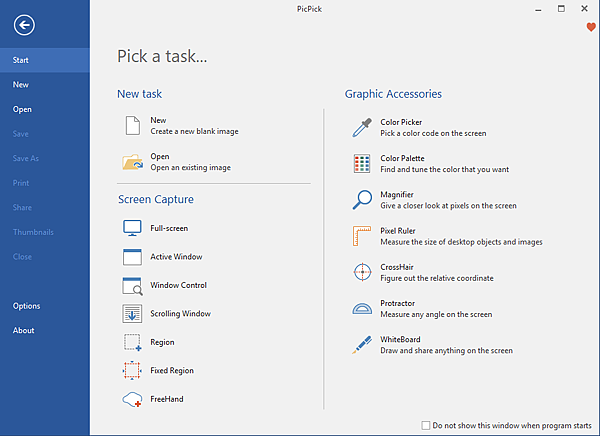The width and height of the screenshot is (600, 436).
Task: Click the Scrolling Window capture icon
Action: pyautogui.click(x=133, y=314)
